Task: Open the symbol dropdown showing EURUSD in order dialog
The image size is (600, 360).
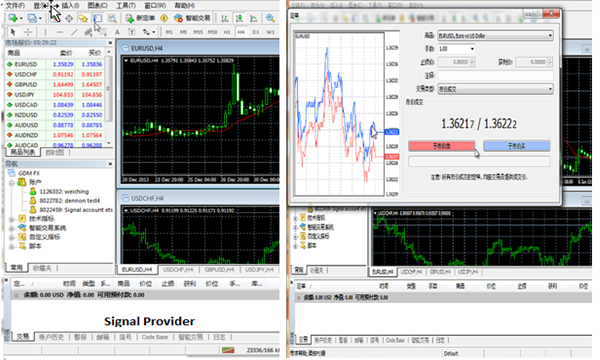Action: coord(496,36)
